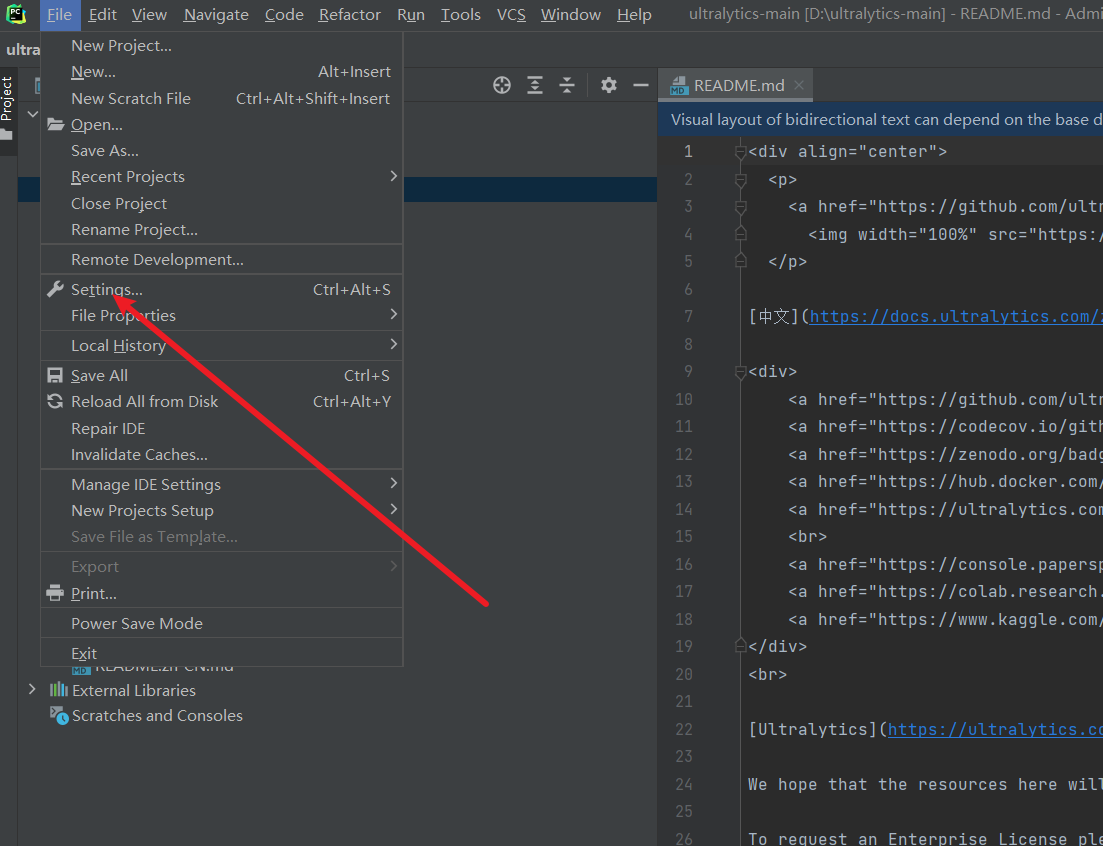Expand the External Libraries tree node

coord(32,689)
